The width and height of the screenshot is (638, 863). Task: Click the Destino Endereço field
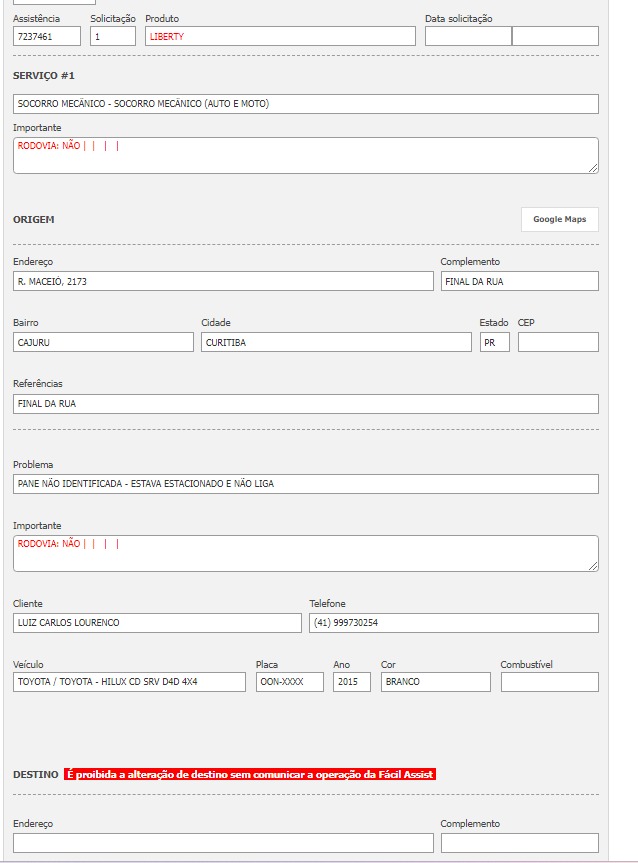point(223,843)
